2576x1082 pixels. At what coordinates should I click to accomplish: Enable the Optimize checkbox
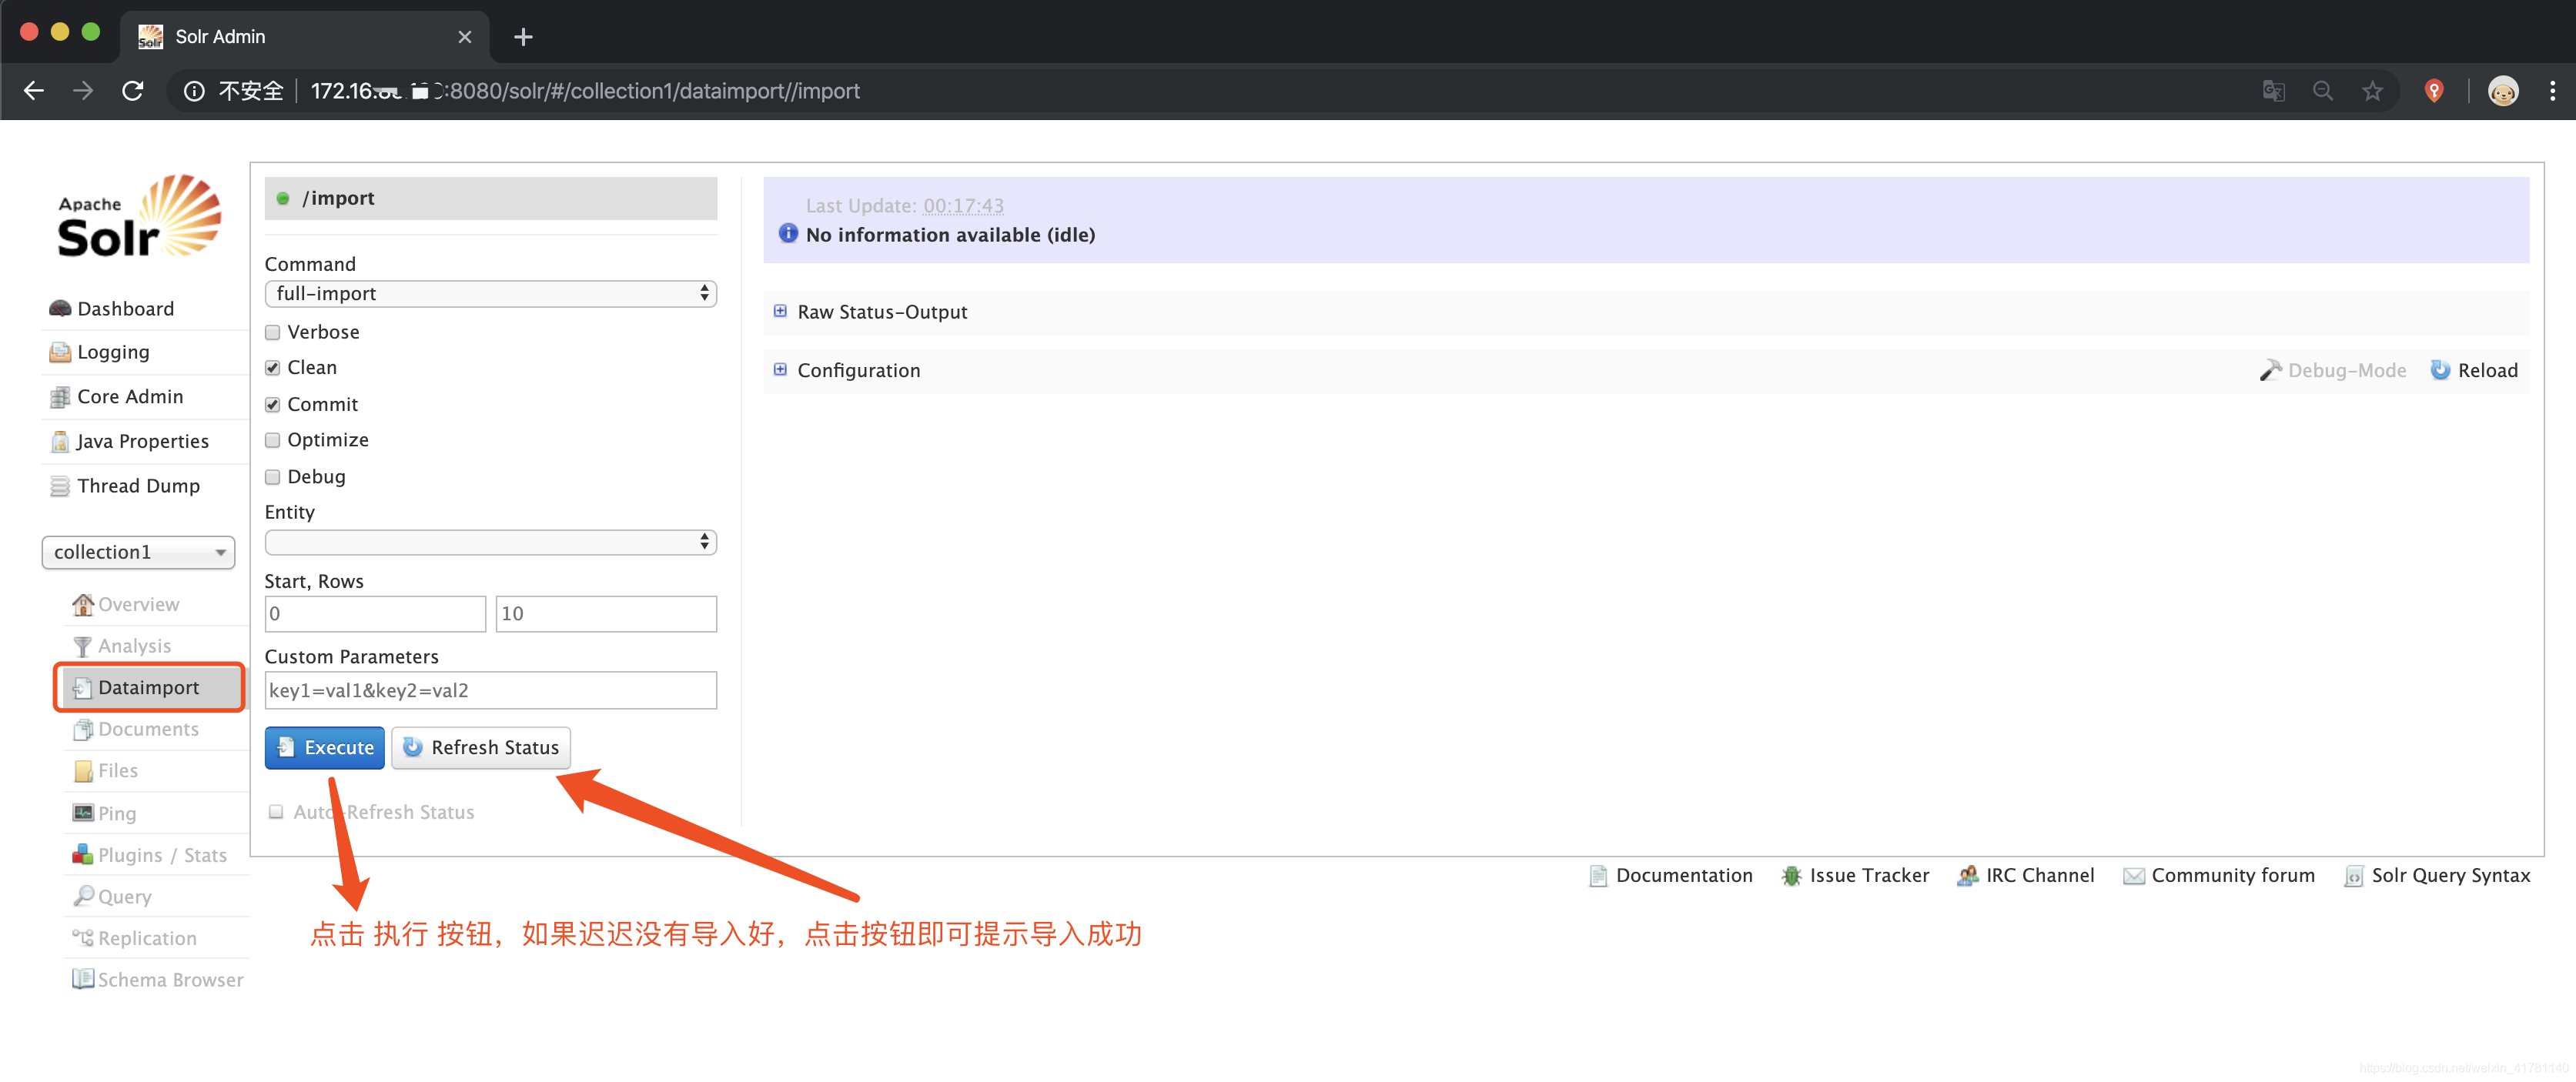pyautogui.click(x=272, y=441)
